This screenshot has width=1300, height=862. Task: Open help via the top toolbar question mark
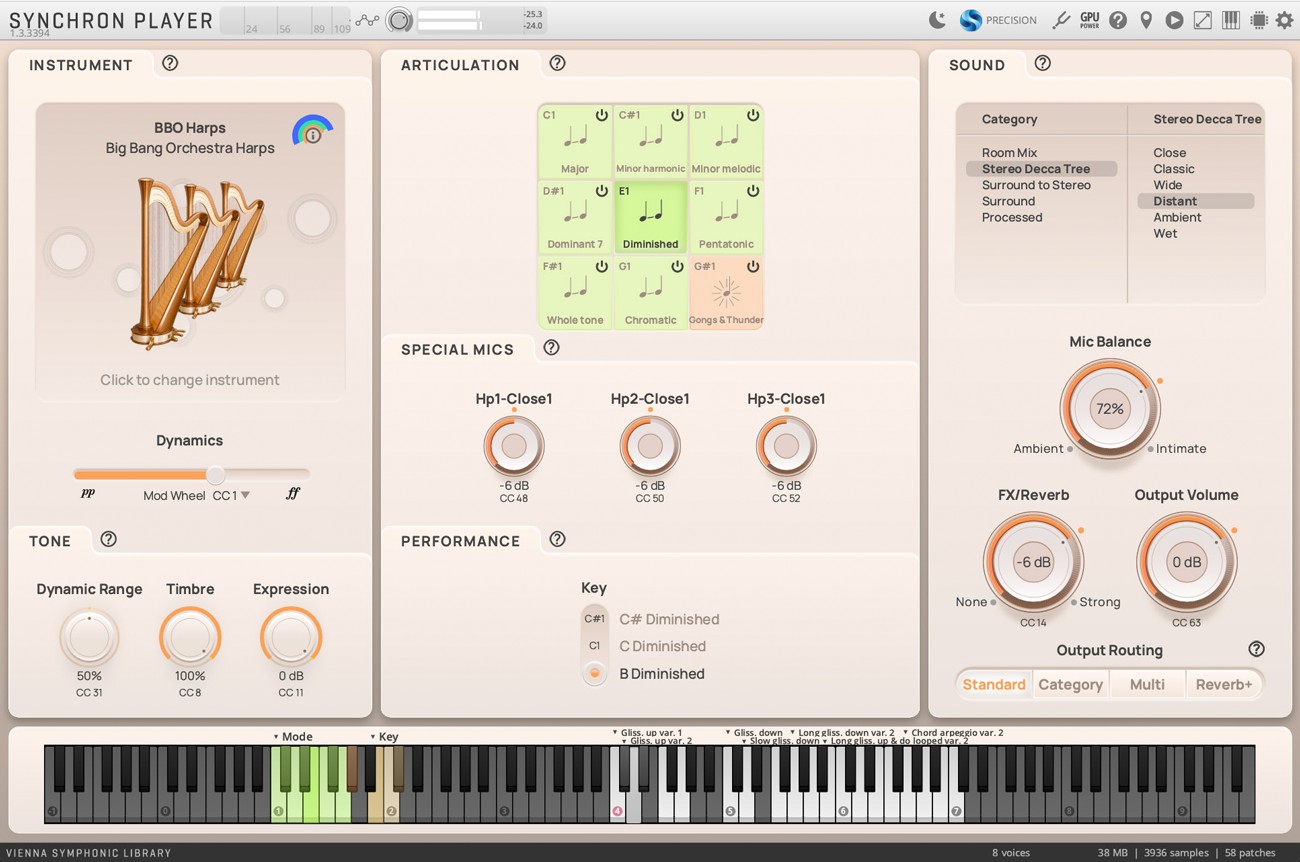point(1118,20)
